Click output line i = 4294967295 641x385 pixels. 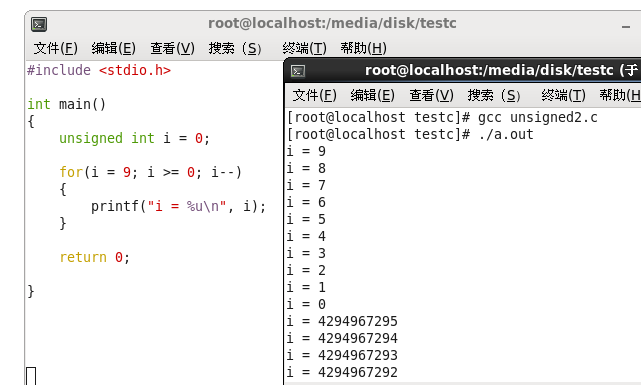(342, 322)
